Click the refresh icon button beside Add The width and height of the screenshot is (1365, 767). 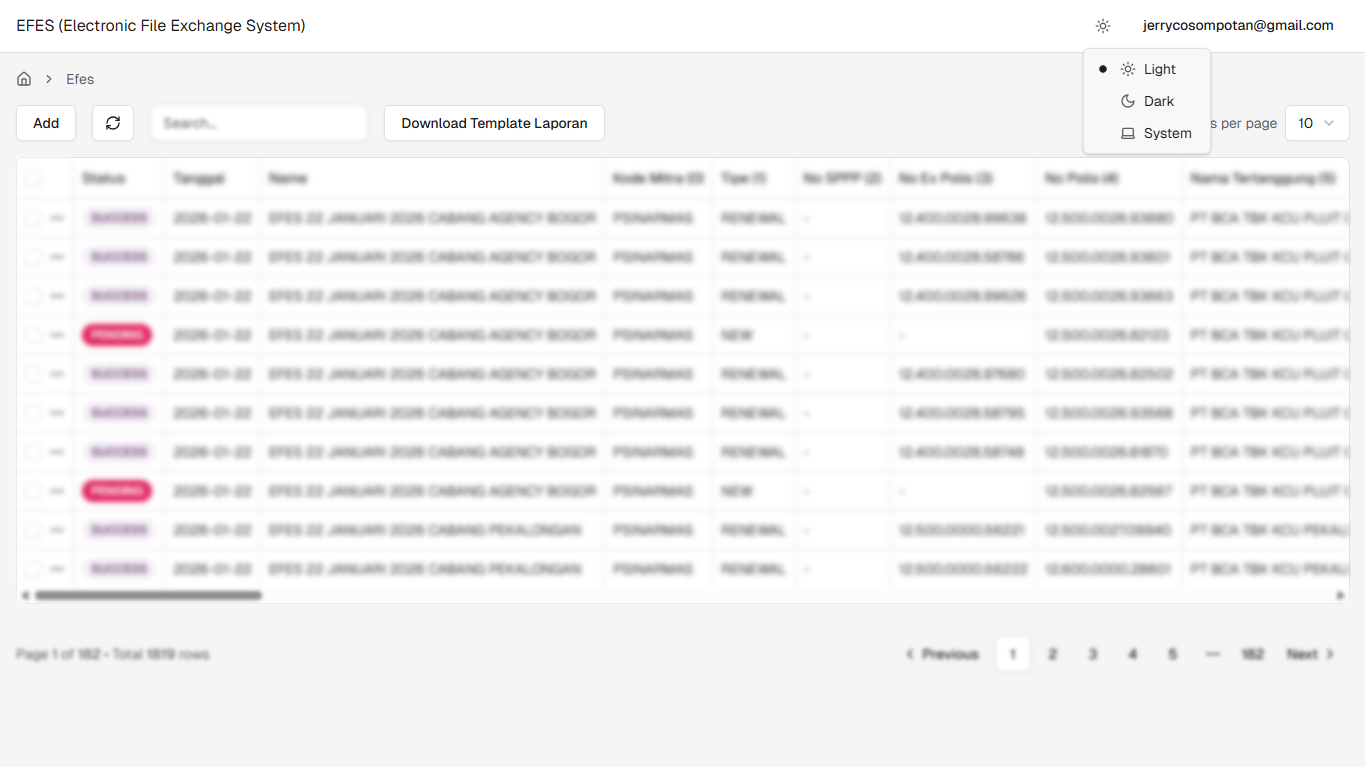point(113,123)
